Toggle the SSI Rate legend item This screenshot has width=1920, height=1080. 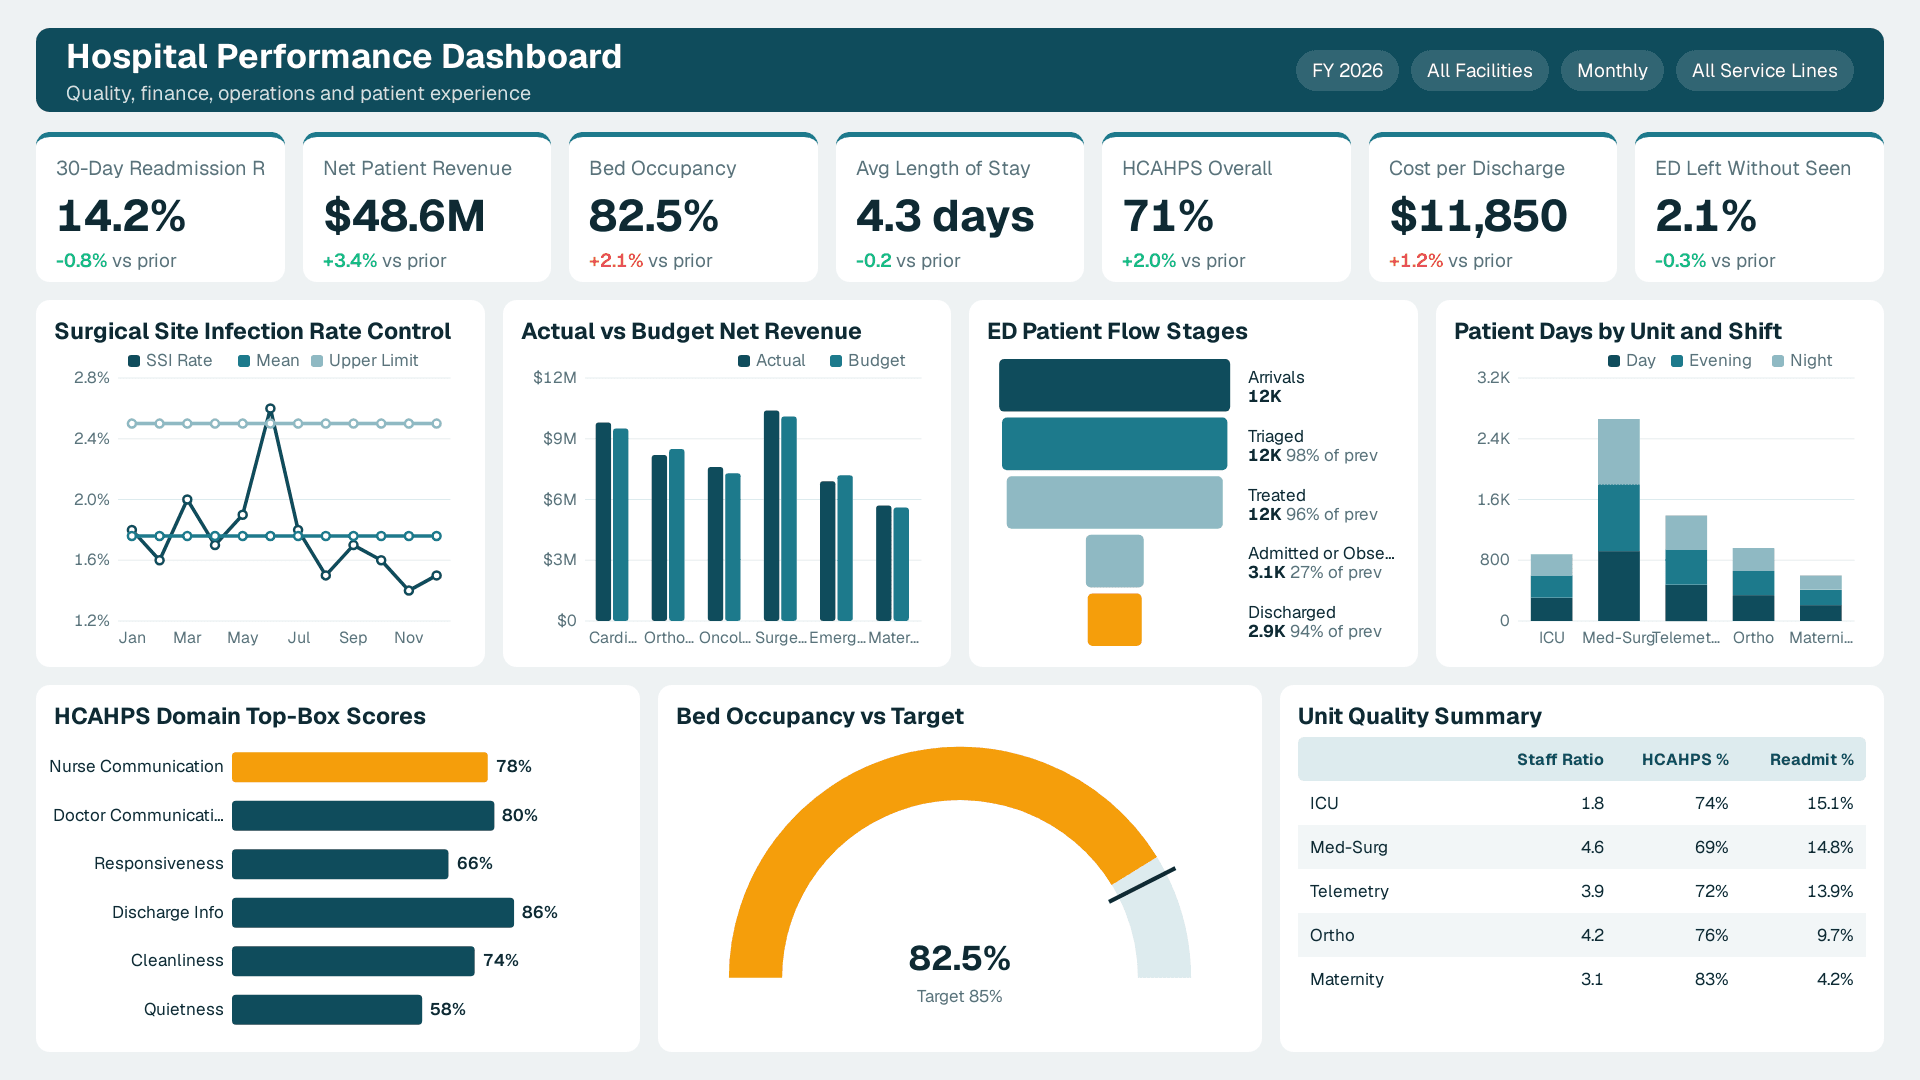click(170, 360)
